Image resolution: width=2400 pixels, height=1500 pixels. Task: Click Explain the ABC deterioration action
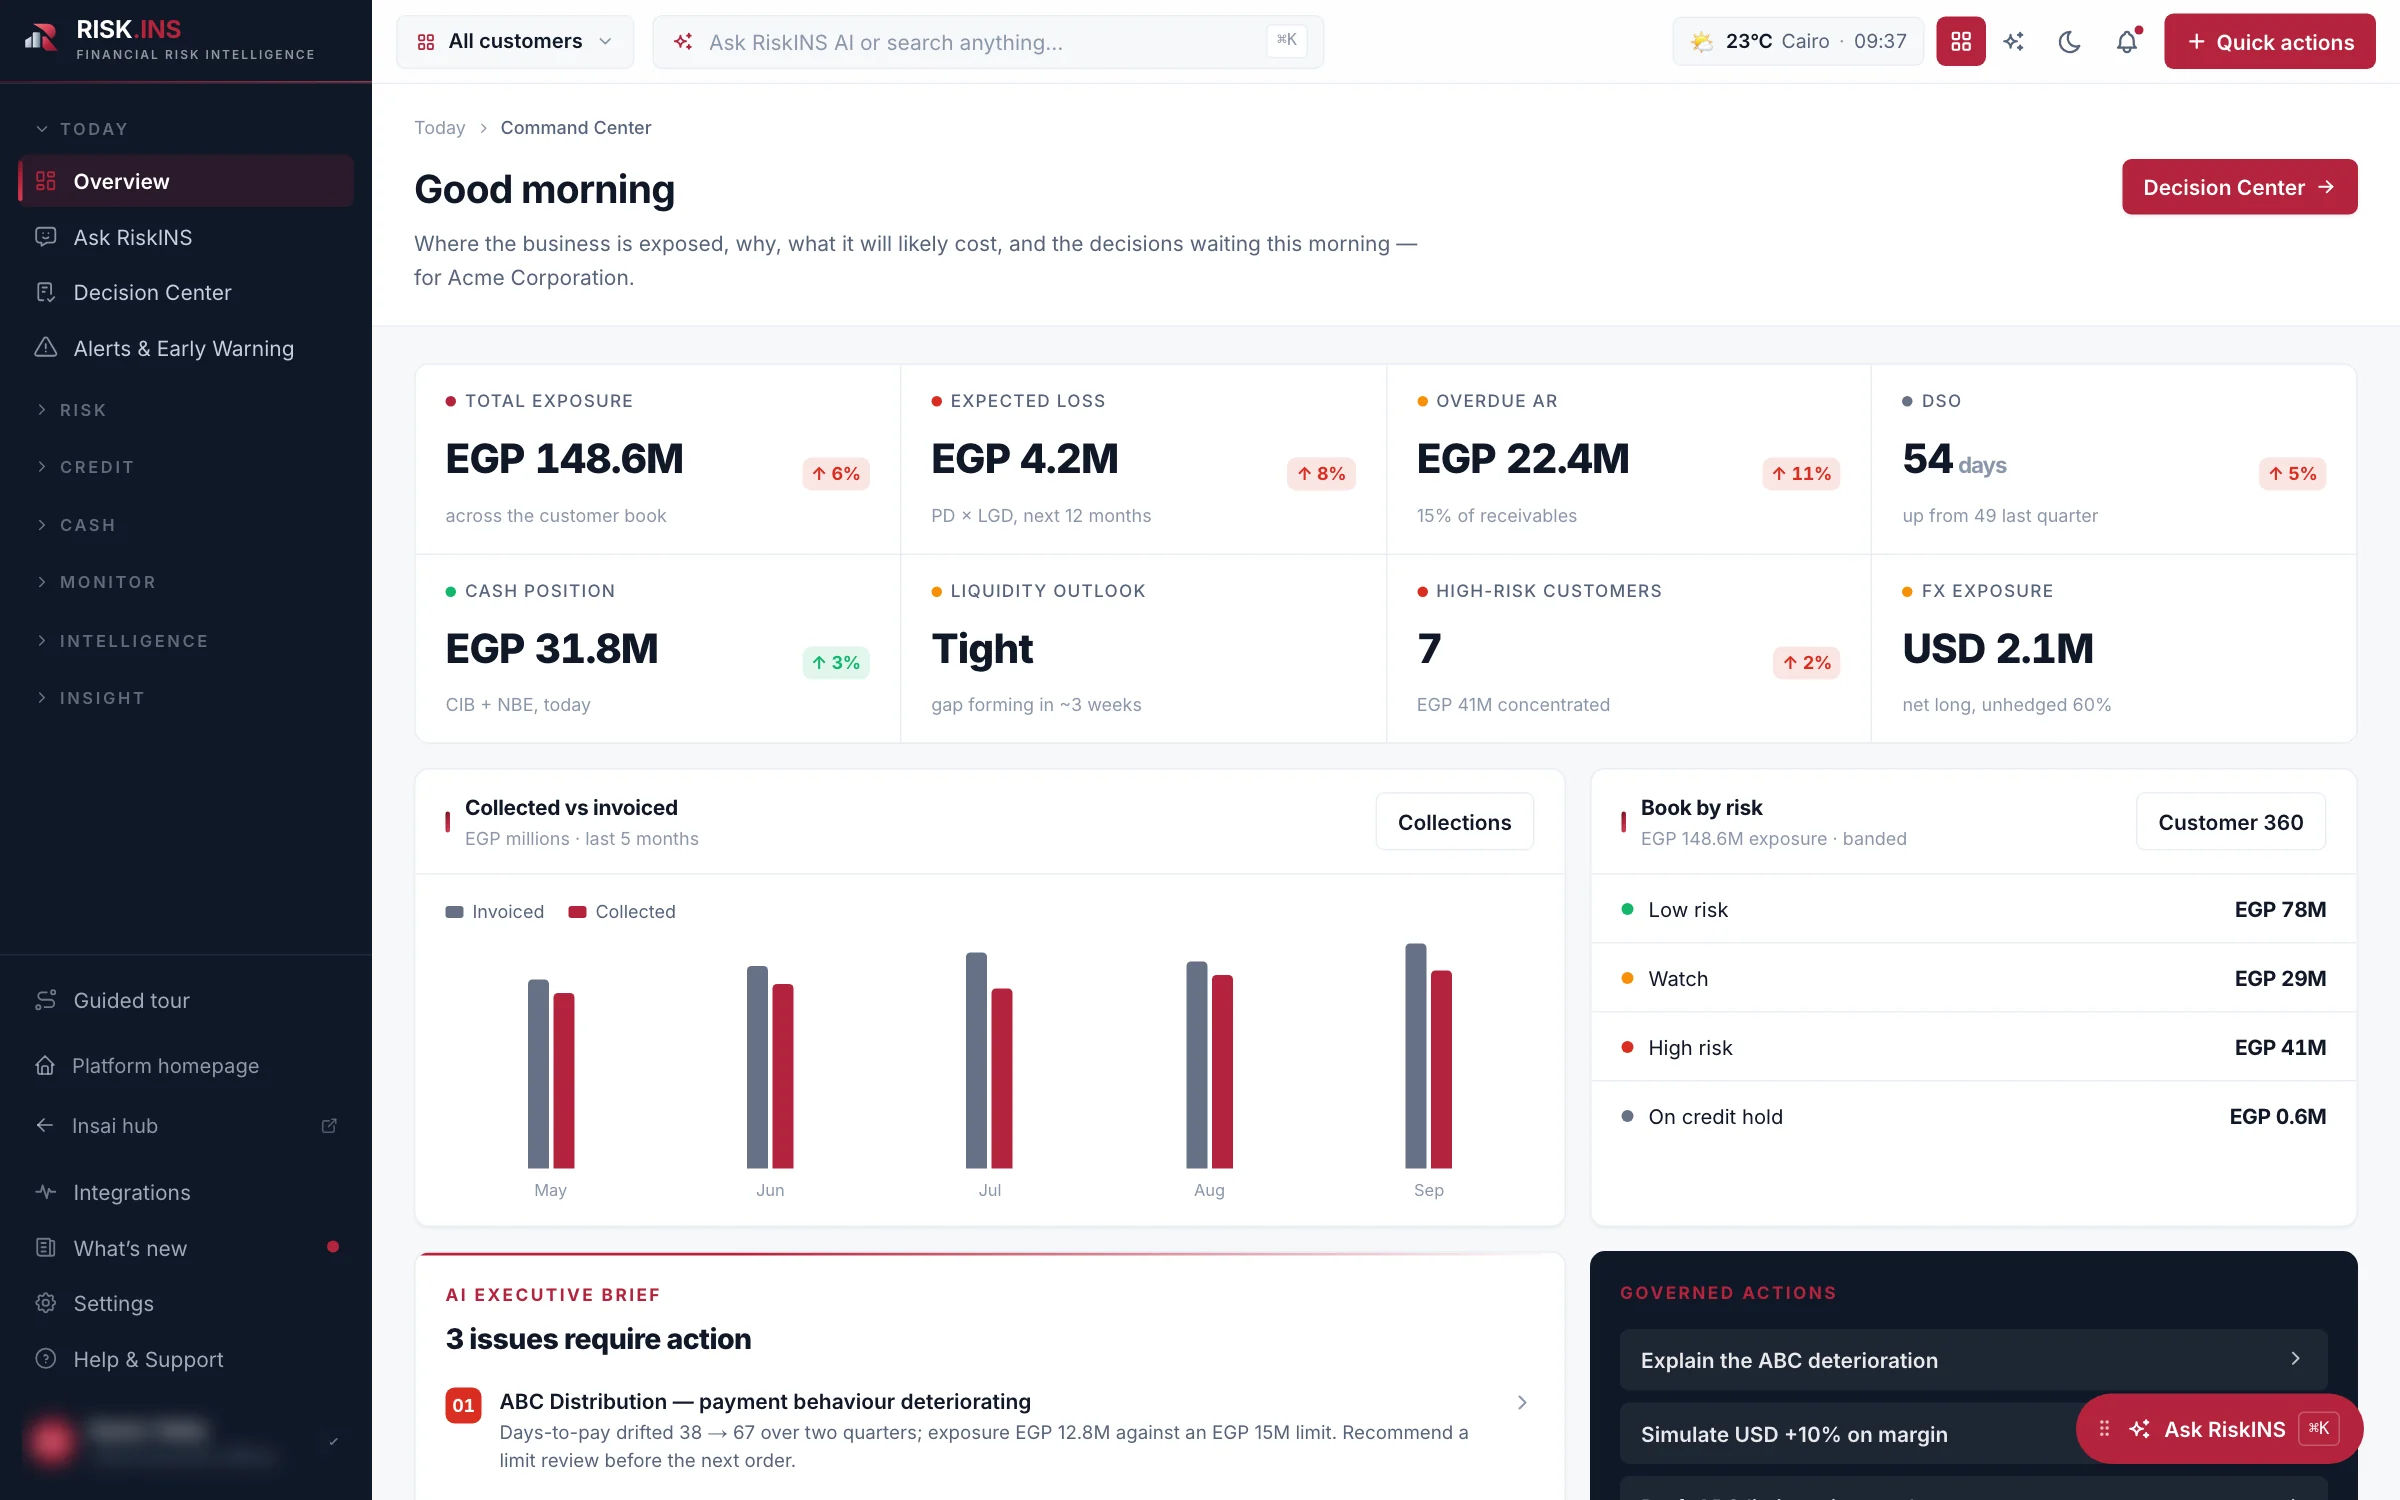pyautogui.click(x=1973, y=1360)
